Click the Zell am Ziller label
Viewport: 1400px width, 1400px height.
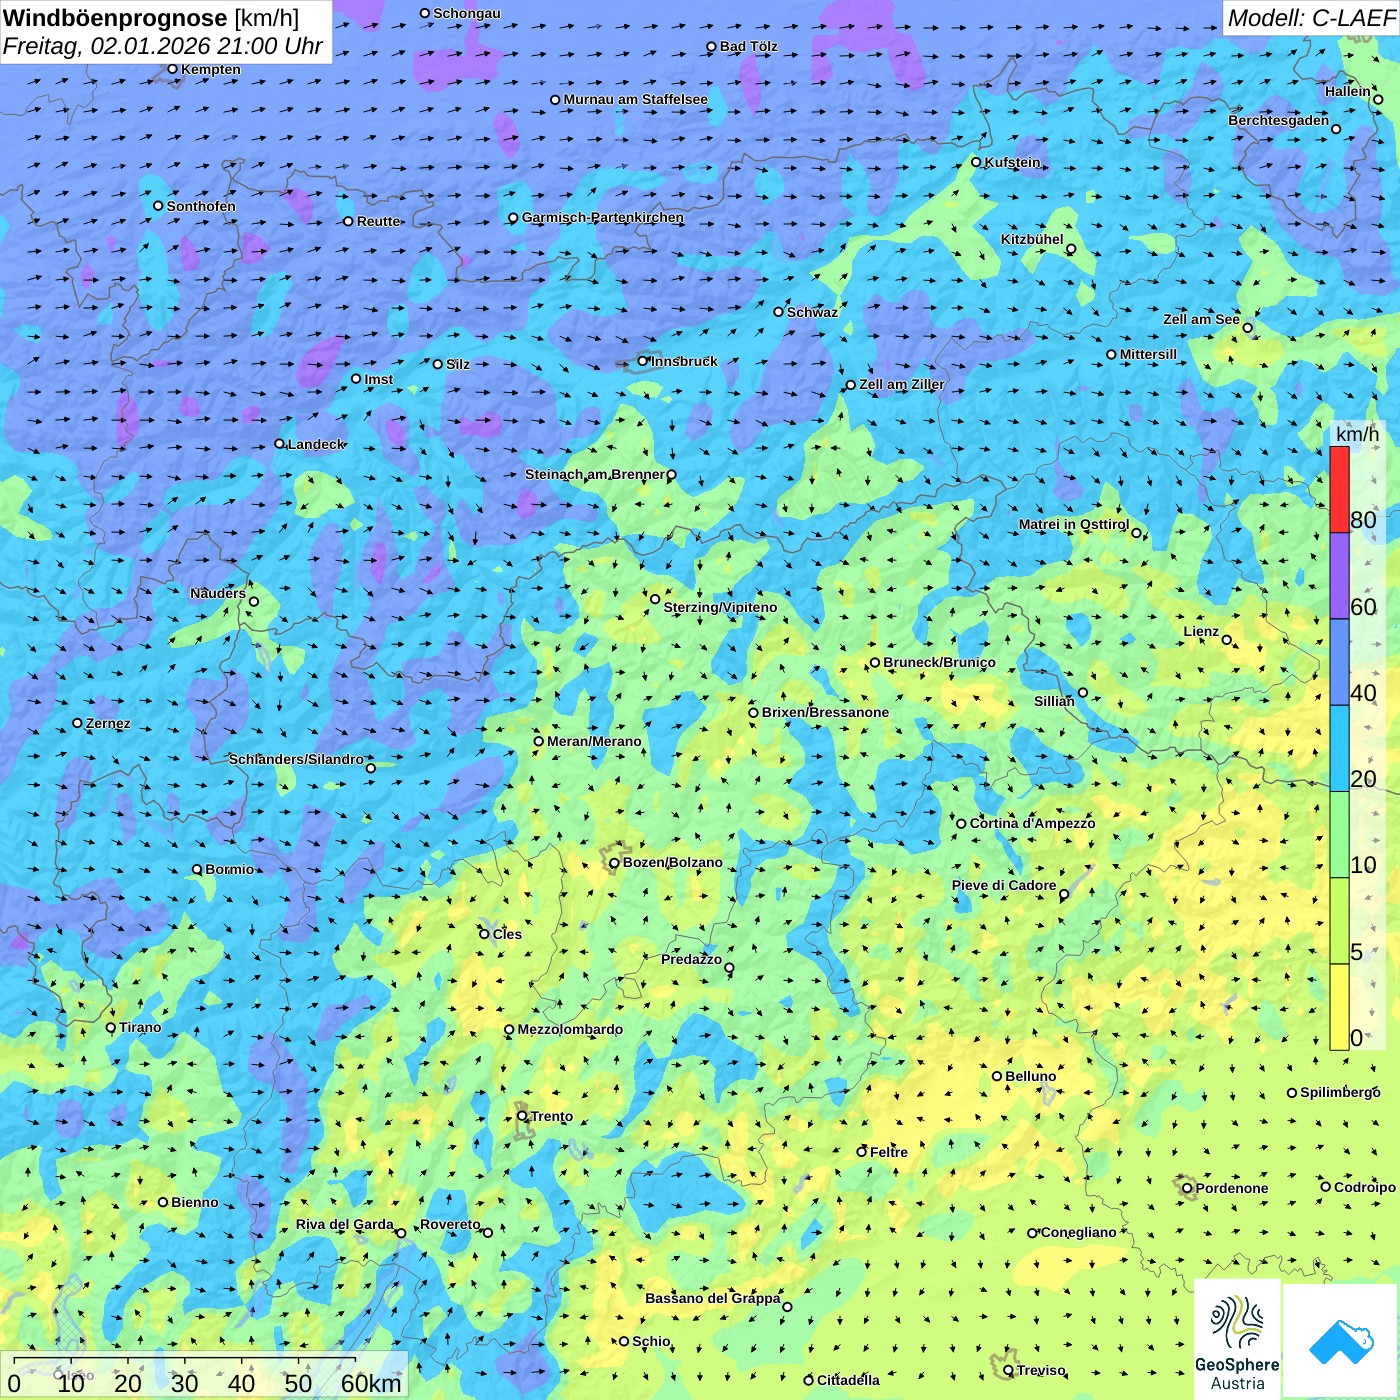pos(901,384)
